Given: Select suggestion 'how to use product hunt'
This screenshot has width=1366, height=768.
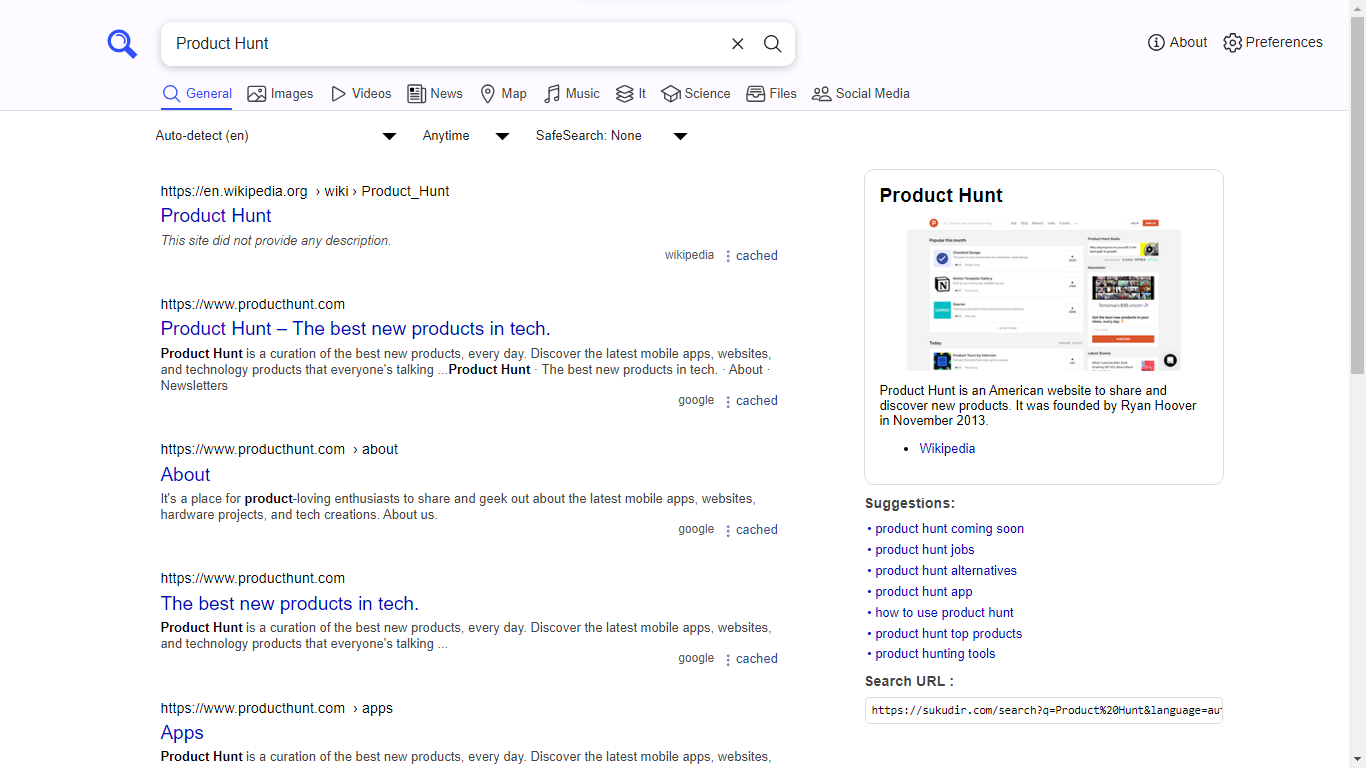Looking at the screenshot, I should click(x=944, y=612).
